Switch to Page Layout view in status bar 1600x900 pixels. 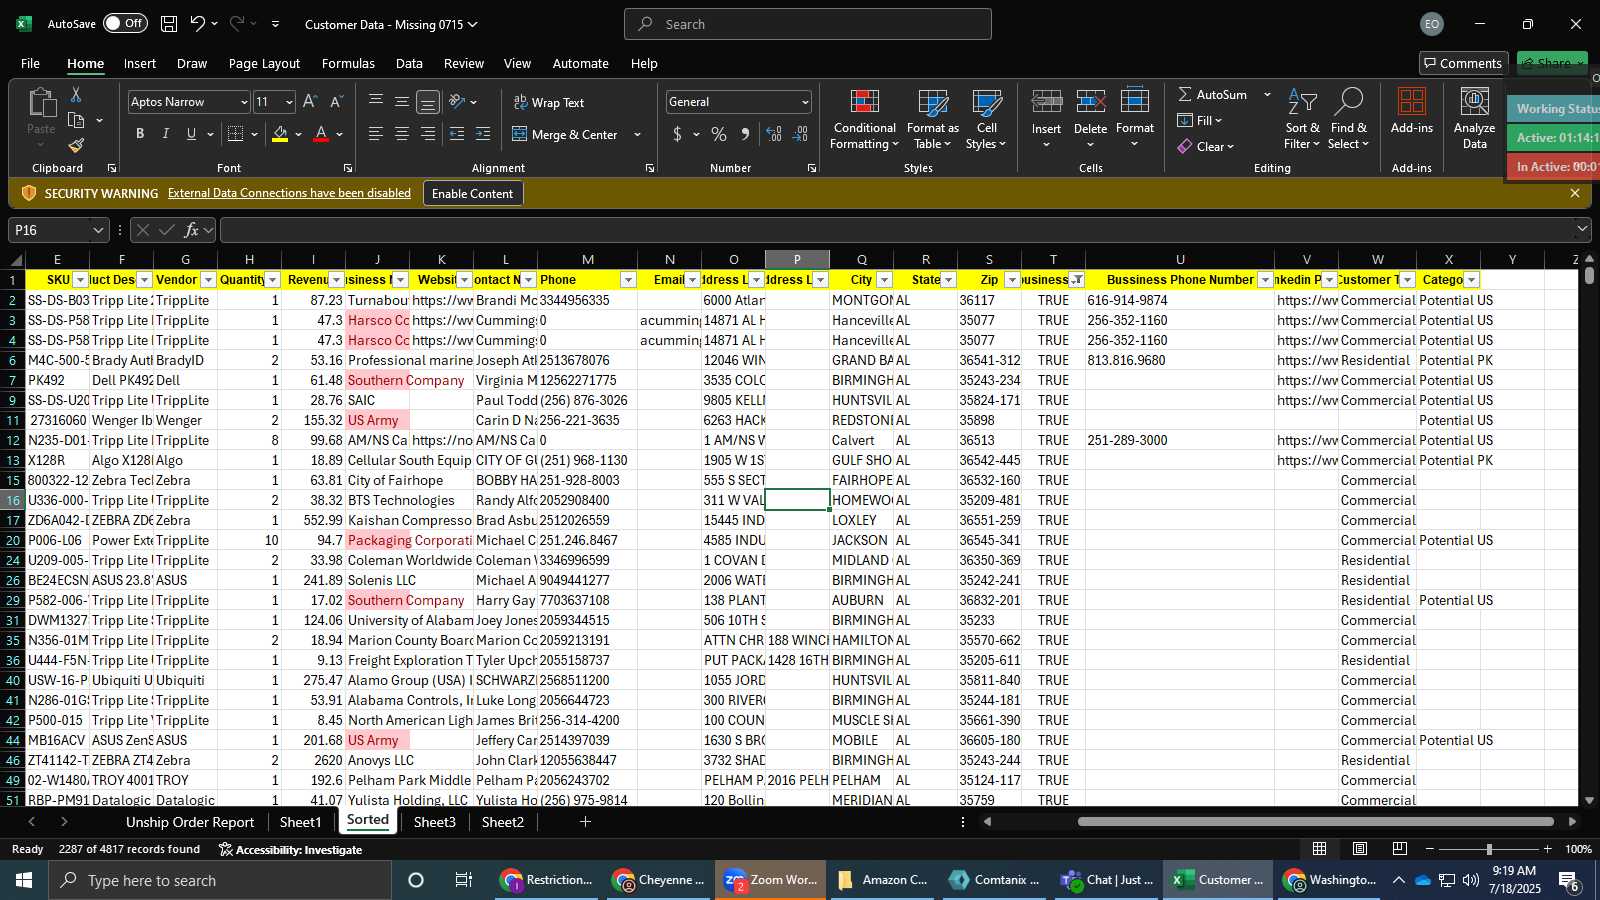(x=1360, y=849)
